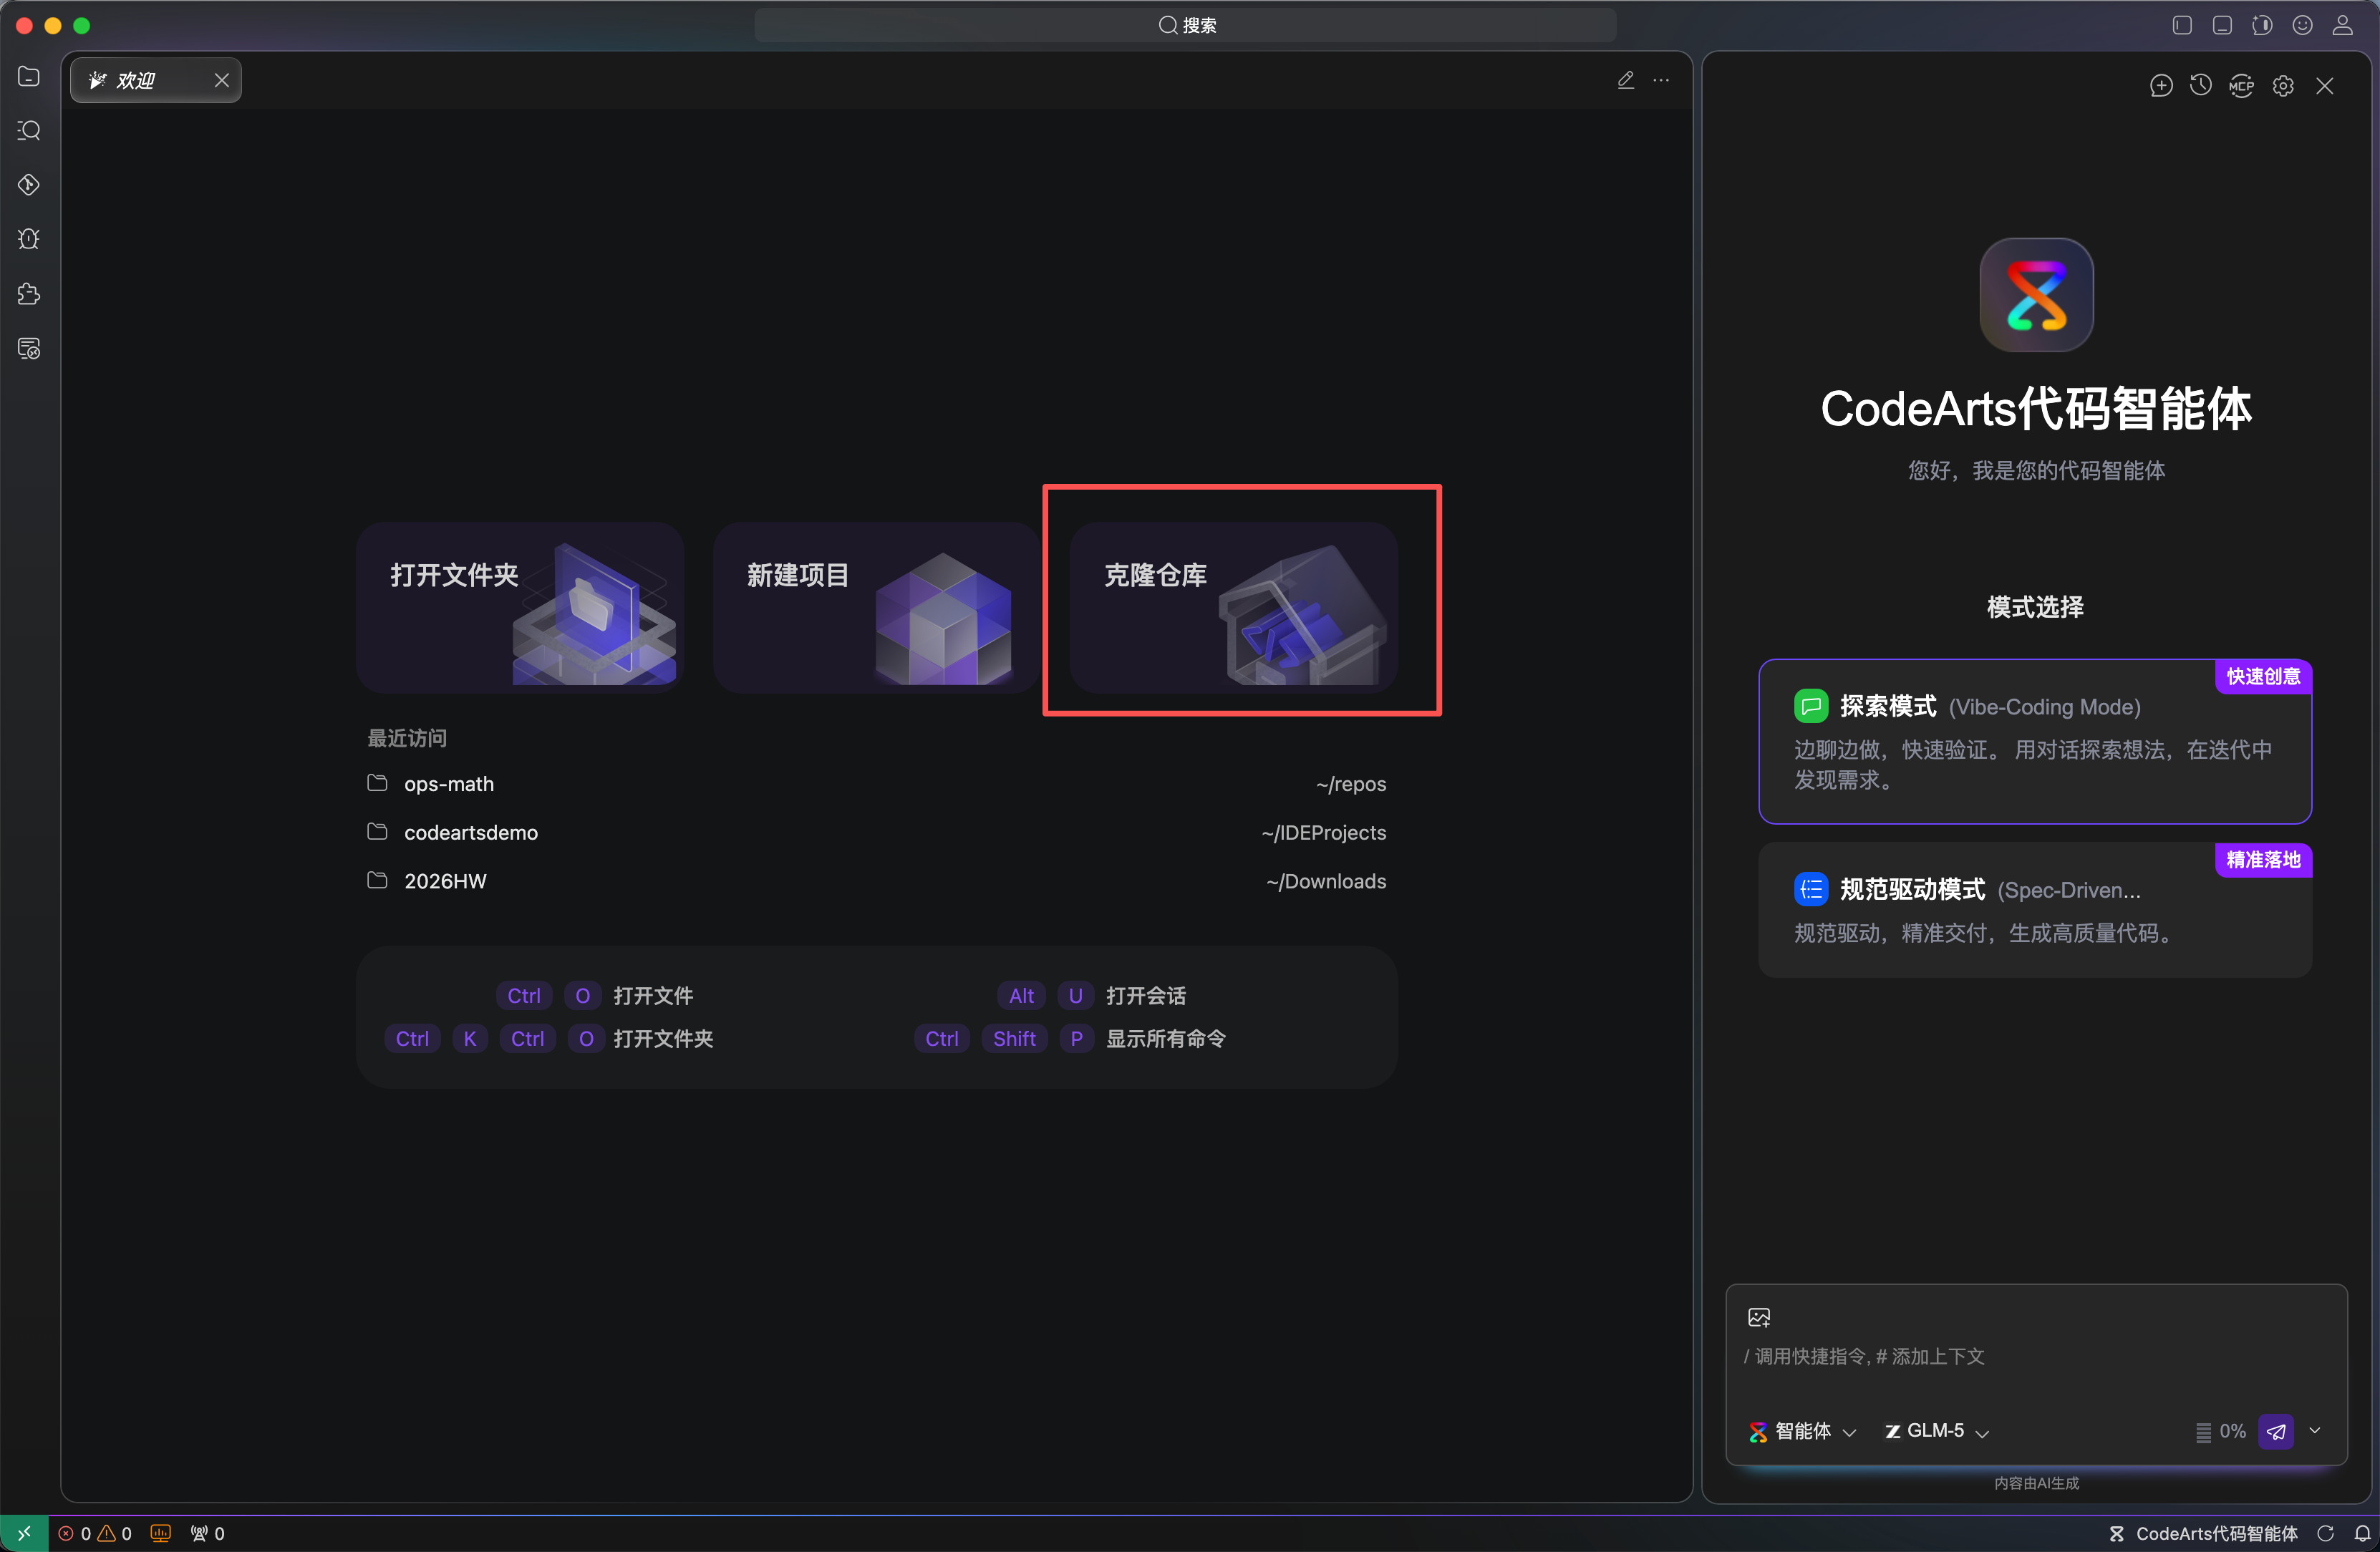Open chat history clock icon
Image resolution: width=2380 pixels, height=1552 pixels.
[x=2200, y=86]
